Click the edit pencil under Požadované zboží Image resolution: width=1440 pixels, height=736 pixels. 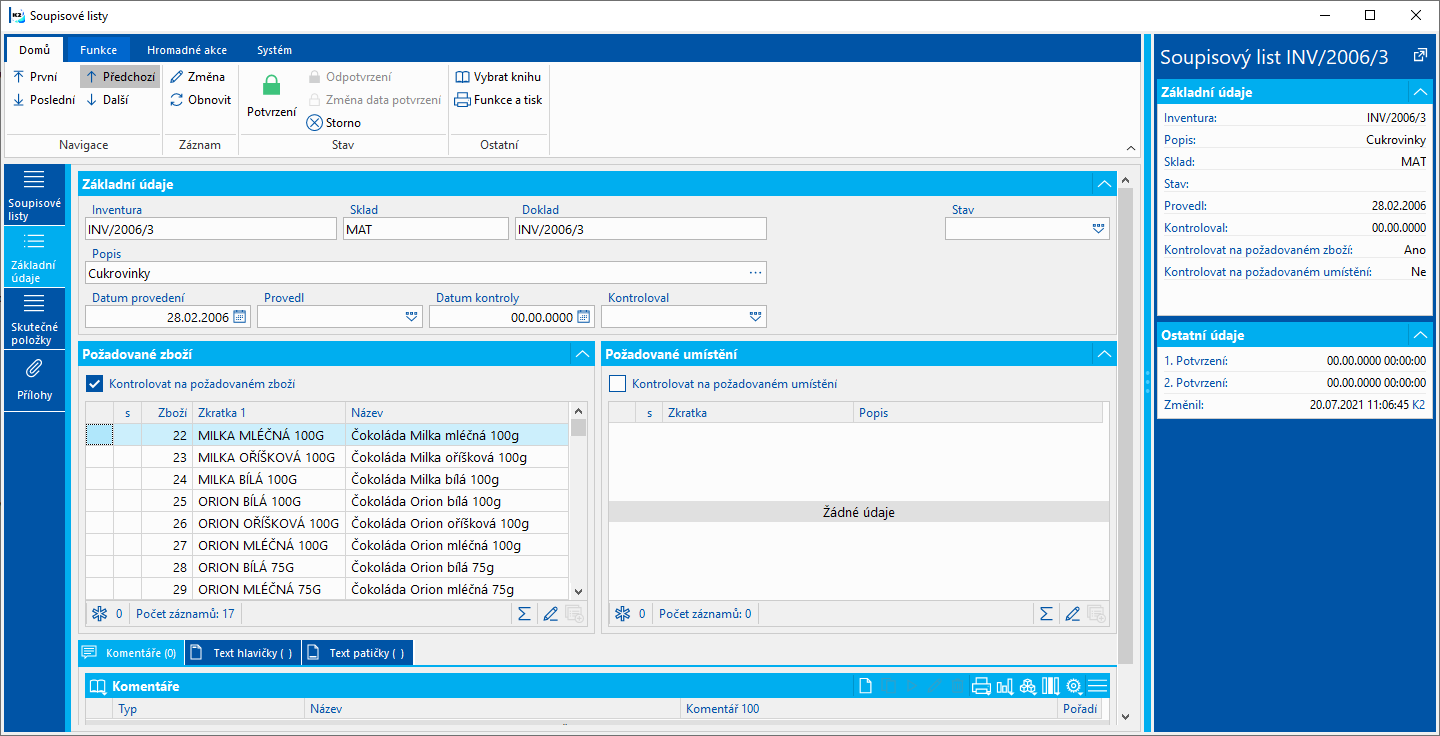click(550, 614)
